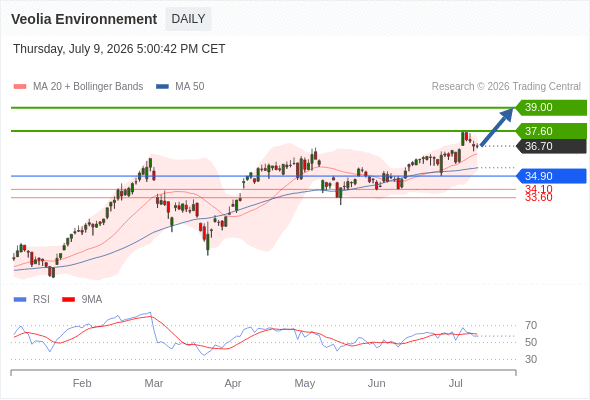
Task: Click the Mar month label on axis
Action: 154,383
